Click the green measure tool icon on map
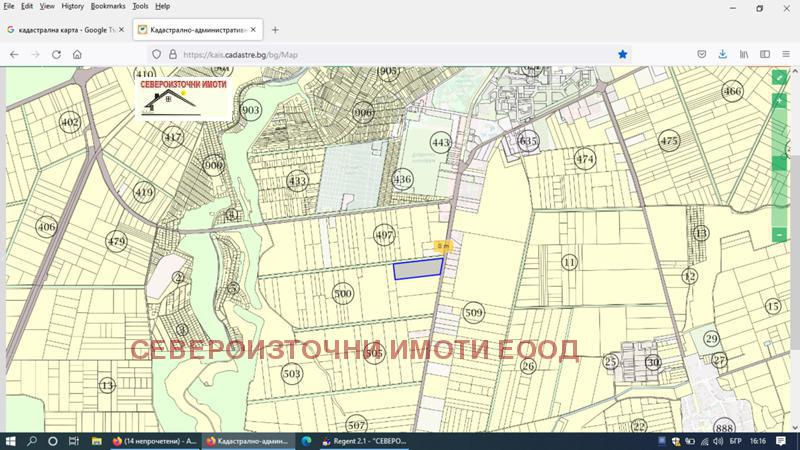 780,77
